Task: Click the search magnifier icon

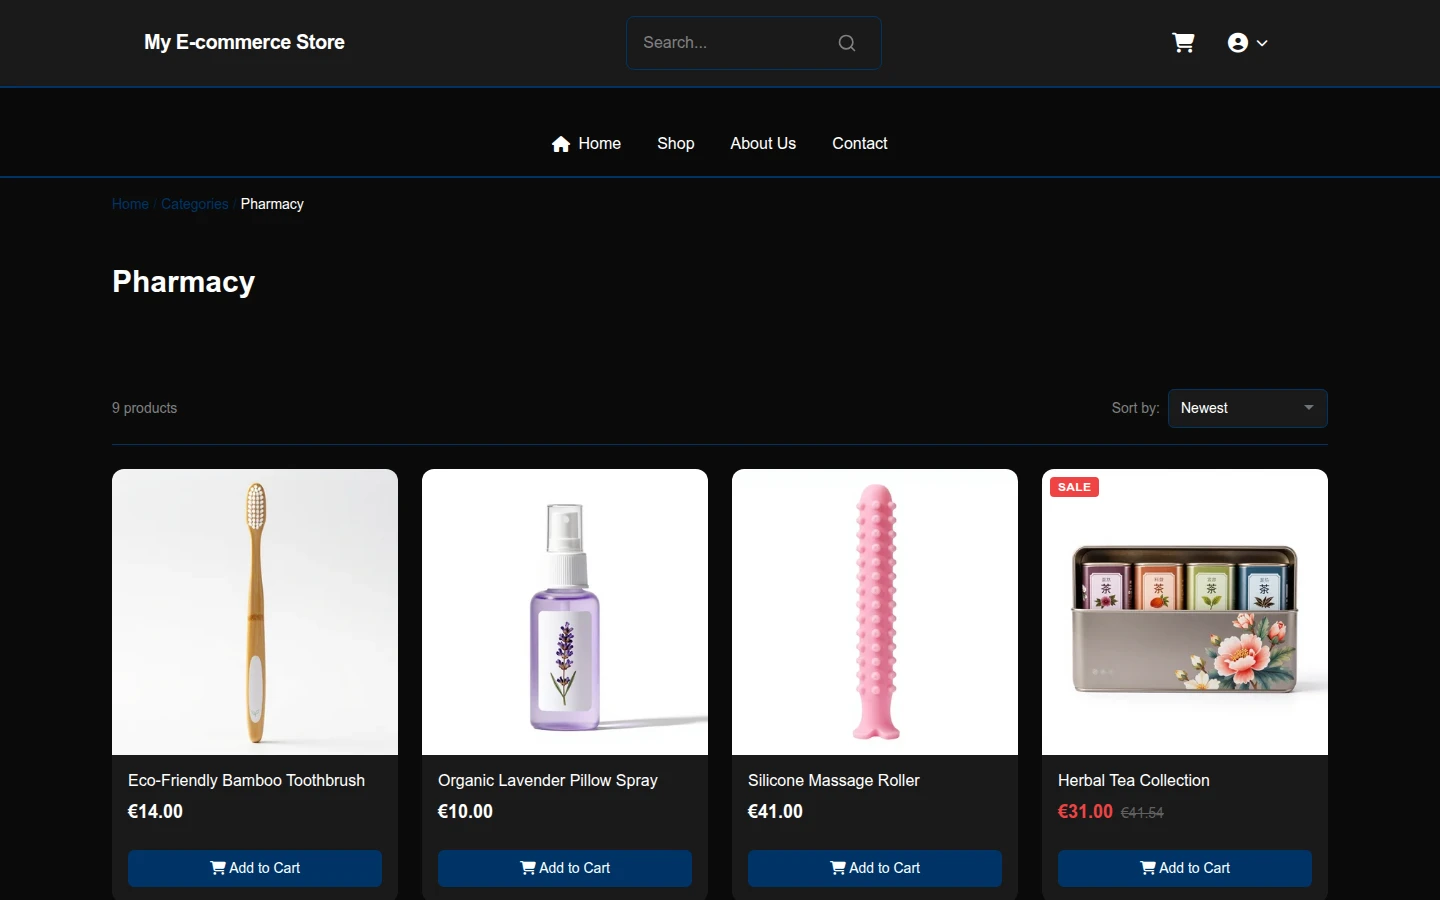Action: click(847, 43)
